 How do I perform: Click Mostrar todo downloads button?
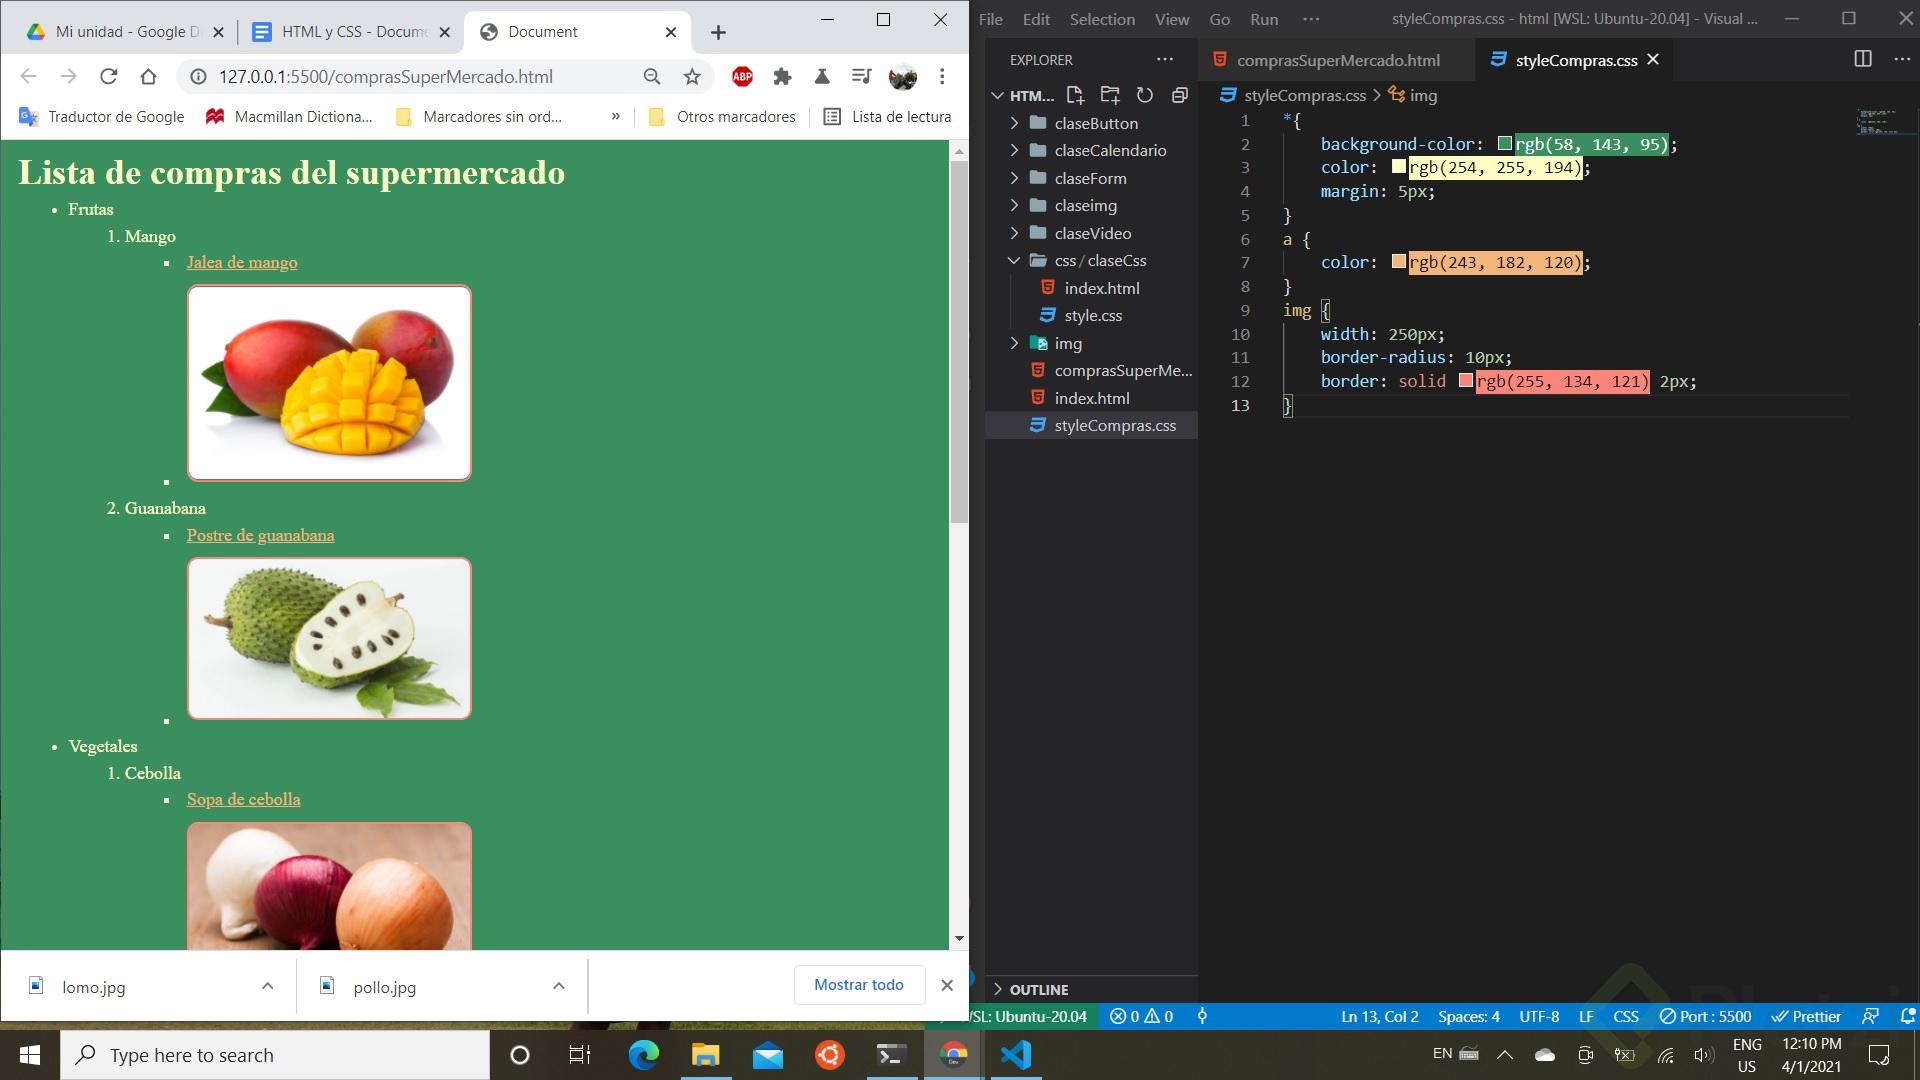(x=858, y=985)
